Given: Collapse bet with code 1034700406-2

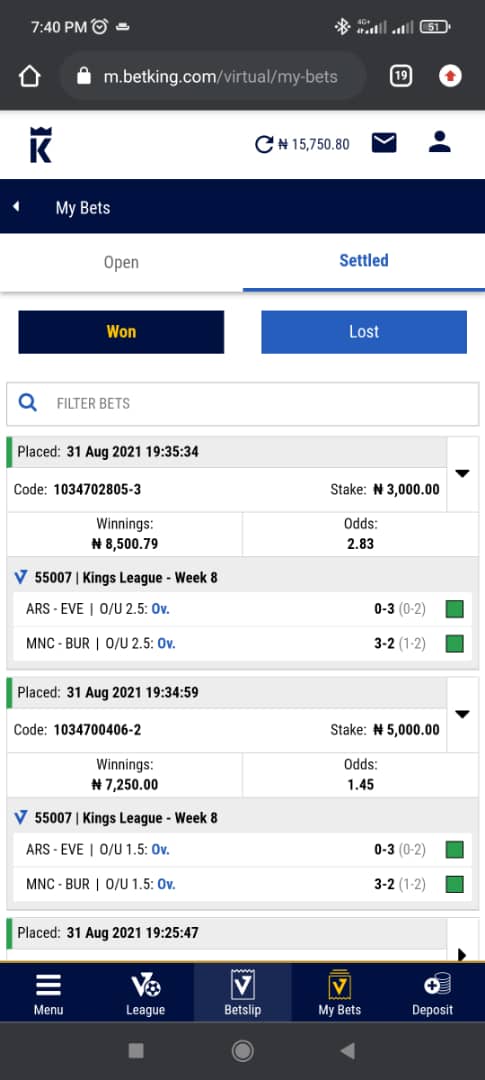Looking at the screenshot, I should [x=463, y=714].
